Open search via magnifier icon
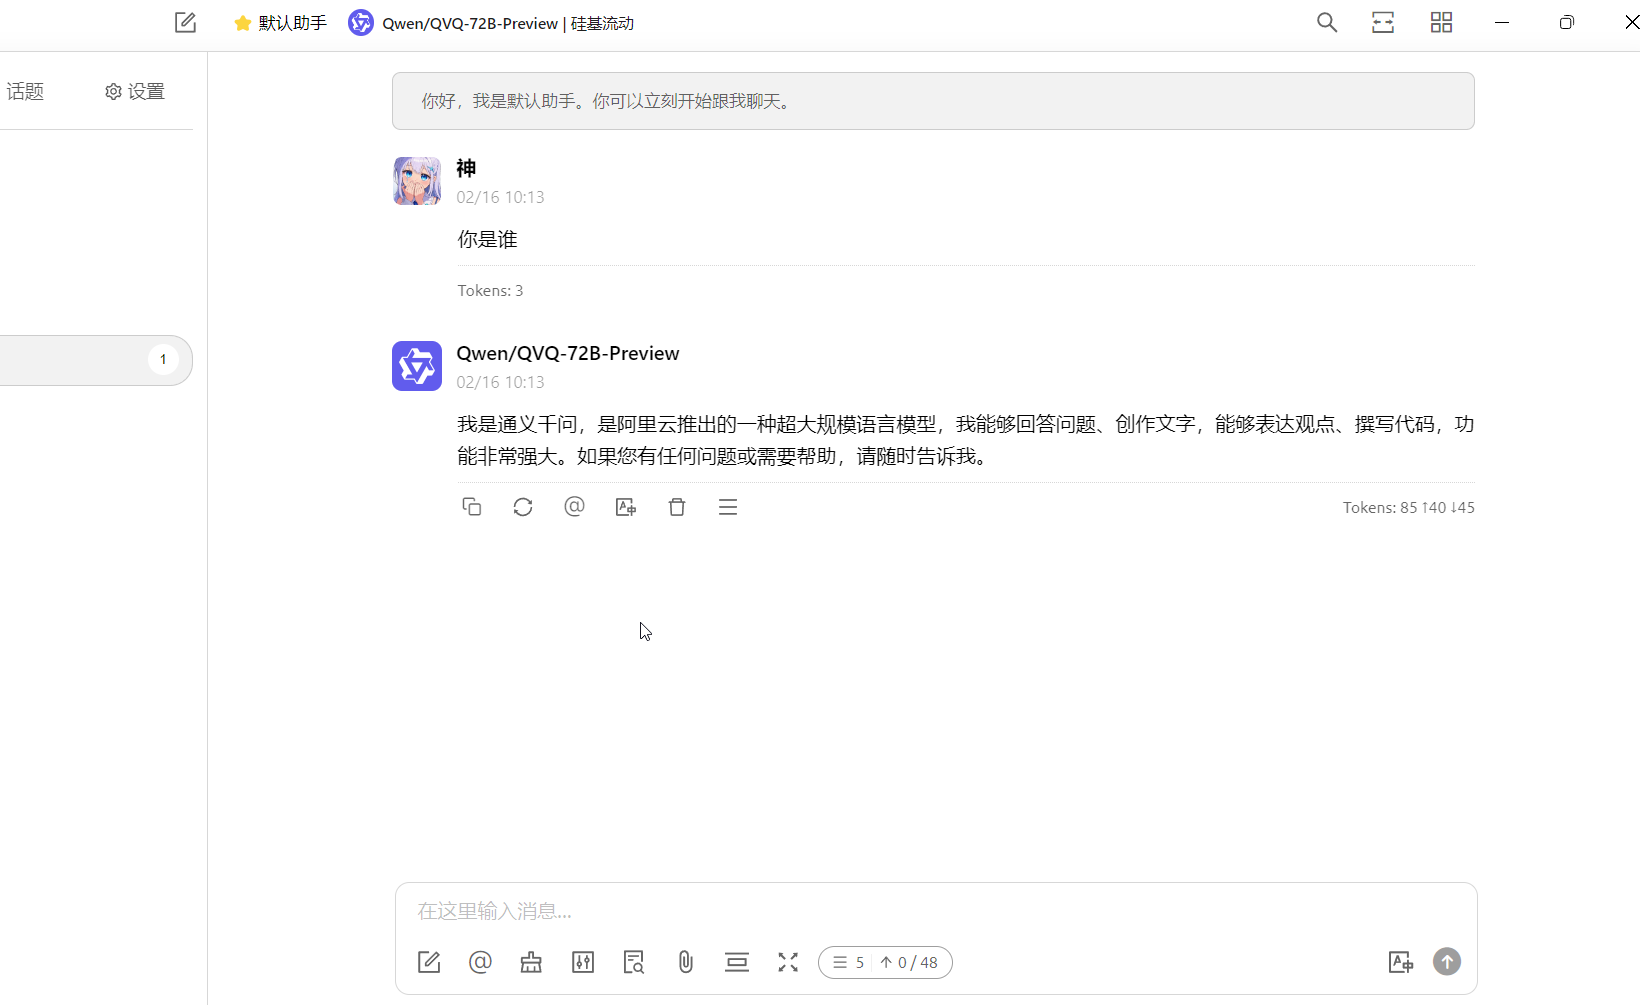The width and height of the screenshot is (1640, 1005). [x=1327, y=22]
